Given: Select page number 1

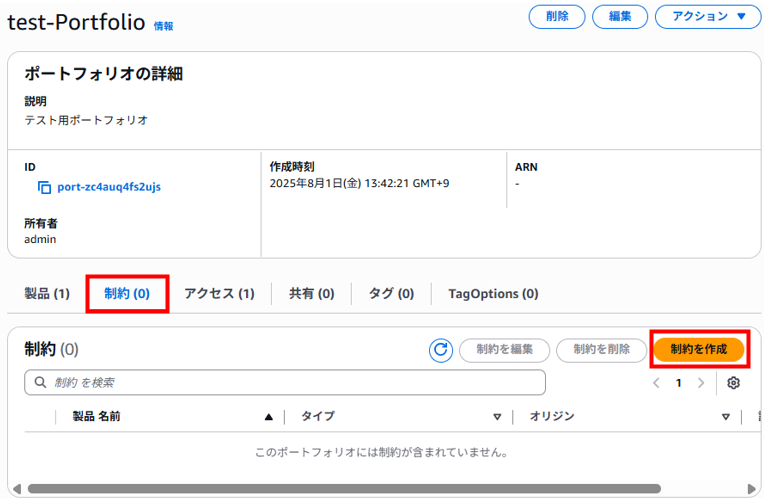Looking at the screenshot, I should (679, 383).
